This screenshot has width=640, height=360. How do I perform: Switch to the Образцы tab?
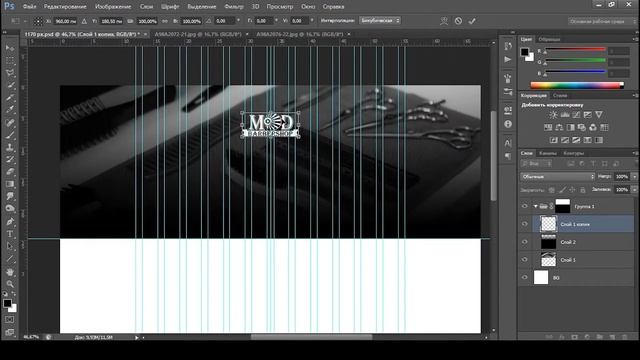(549, 39)
